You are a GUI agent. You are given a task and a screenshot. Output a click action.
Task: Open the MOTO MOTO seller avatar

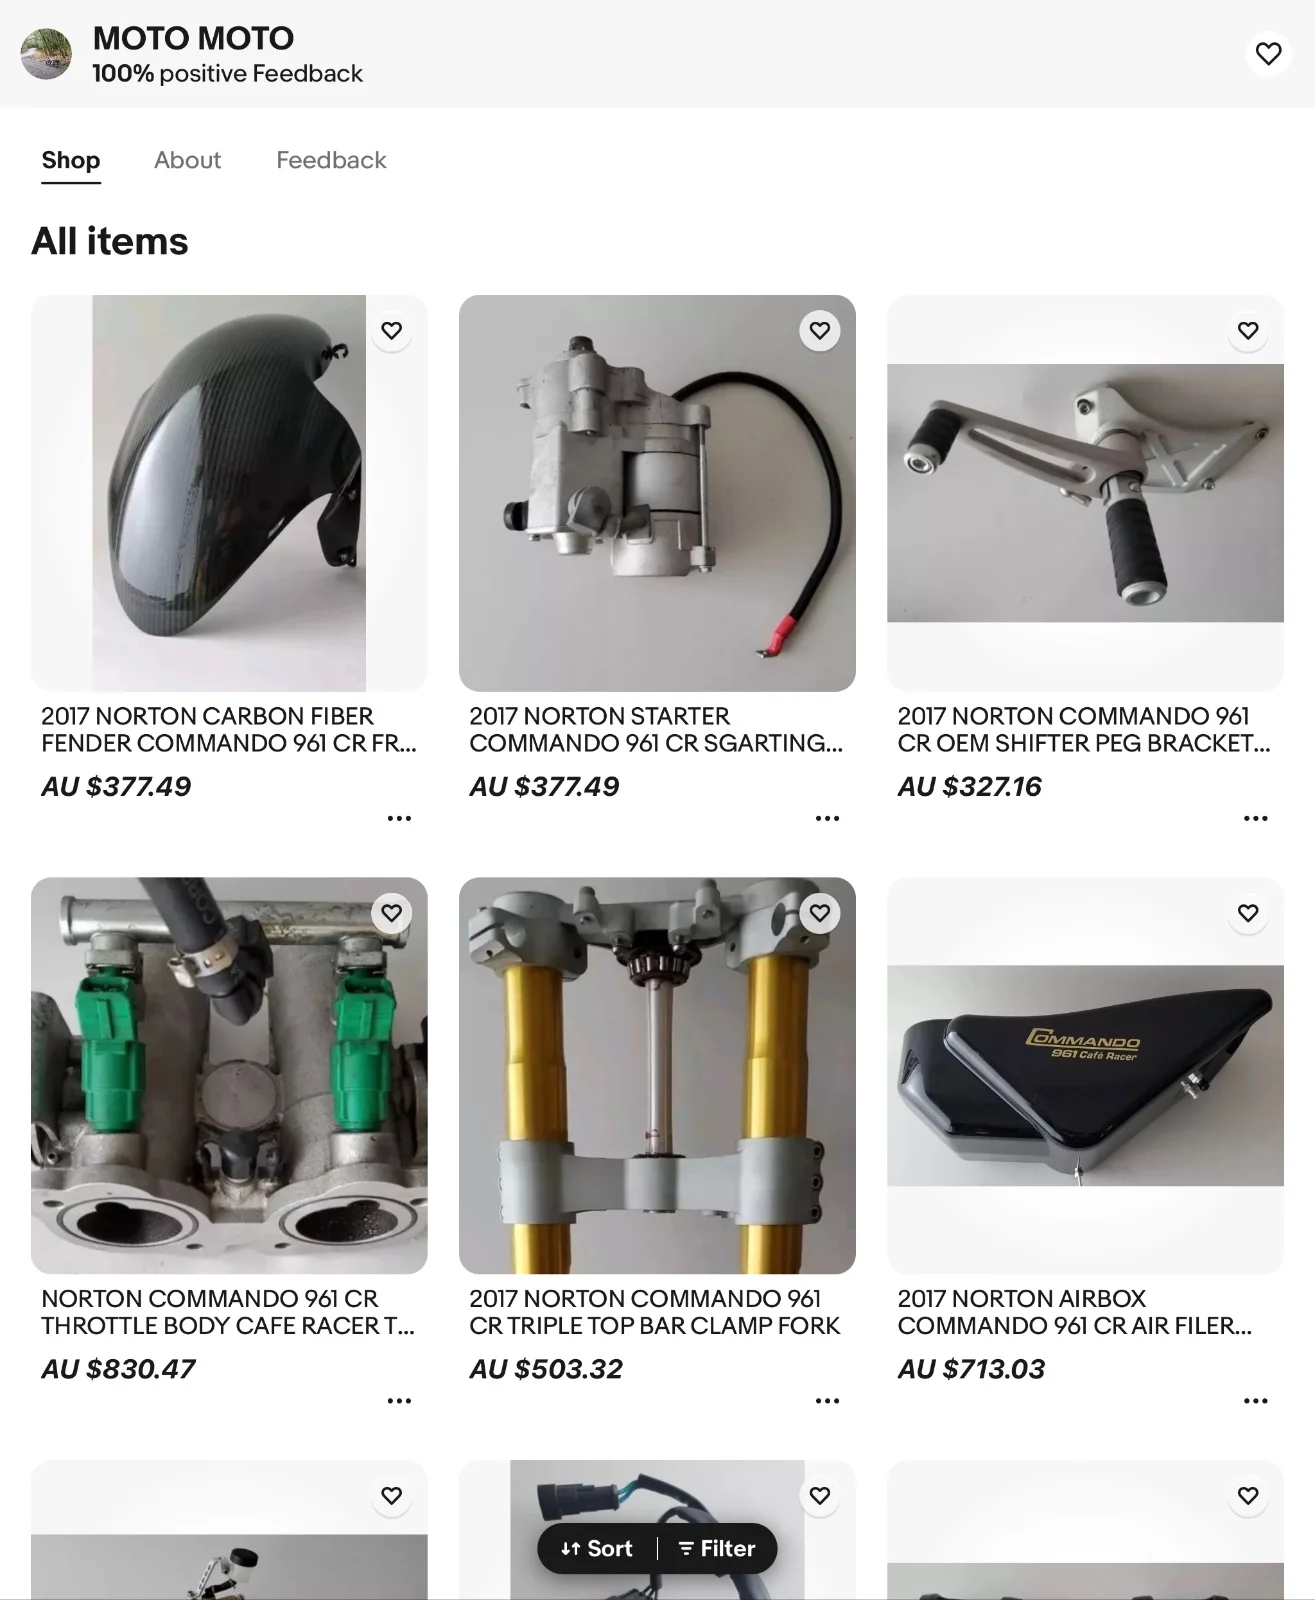46,53
